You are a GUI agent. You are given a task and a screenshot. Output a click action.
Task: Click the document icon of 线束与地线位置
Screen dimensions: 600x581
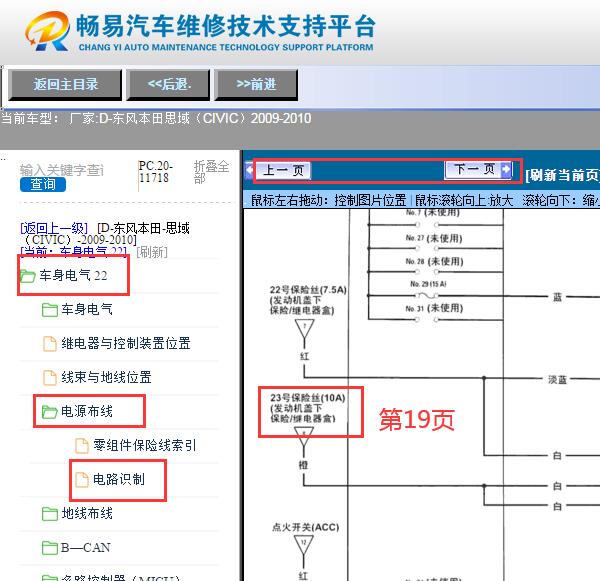[x=50, y=377]
